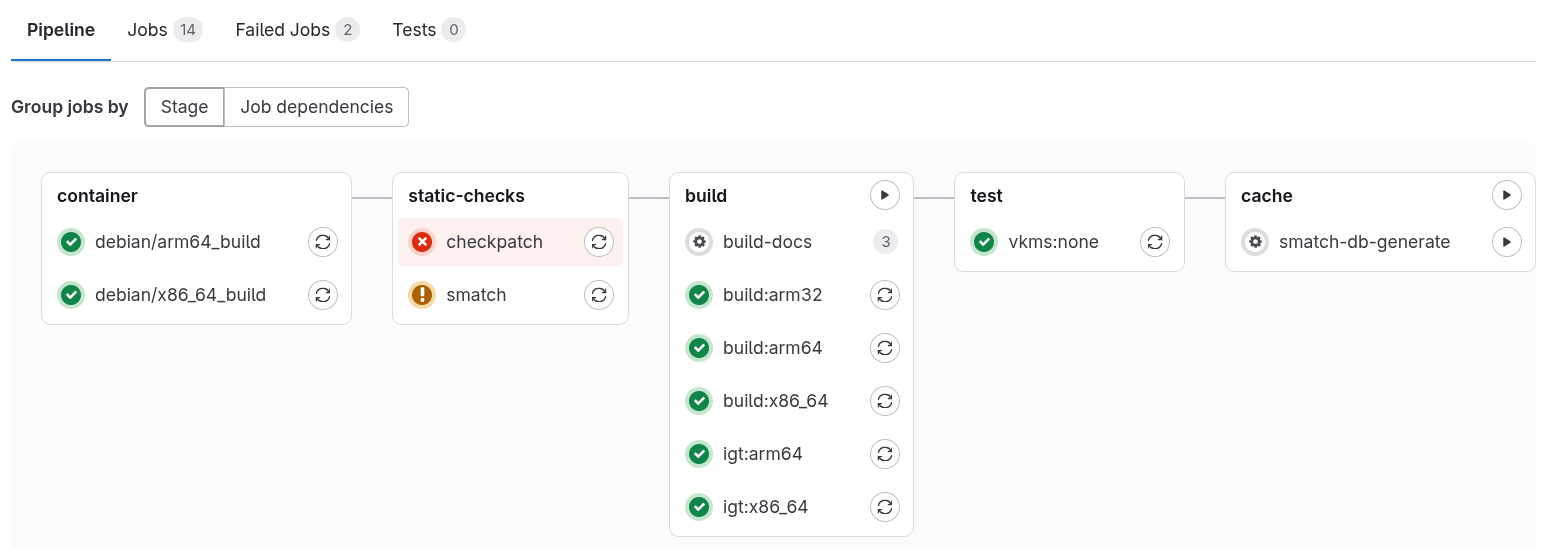The image size is (1552, 548).
Task: Retry the build:arm32 job
Action: [884, 295]
